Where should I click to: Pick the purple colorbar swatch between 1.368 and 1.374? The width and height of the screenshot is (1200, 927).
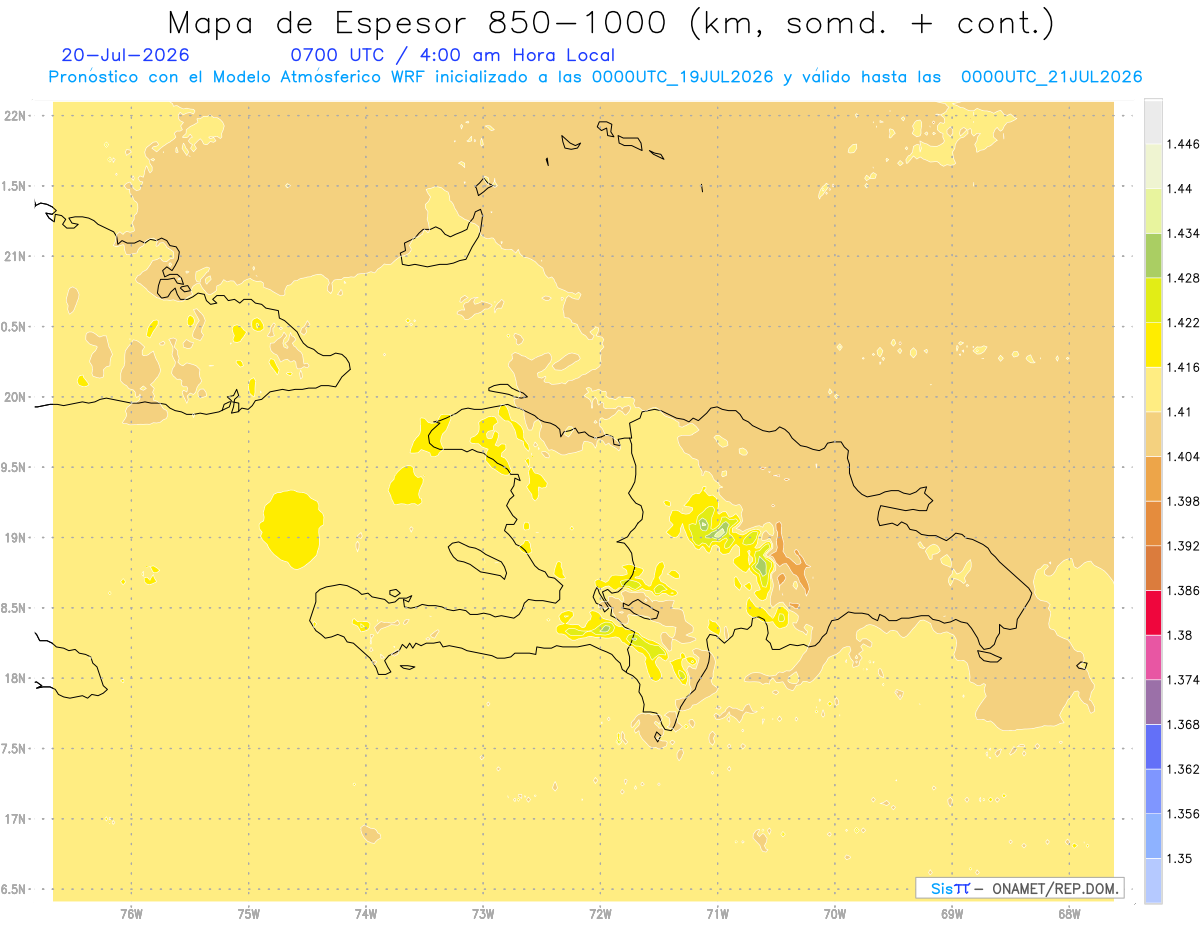[x=1153, y=702]
